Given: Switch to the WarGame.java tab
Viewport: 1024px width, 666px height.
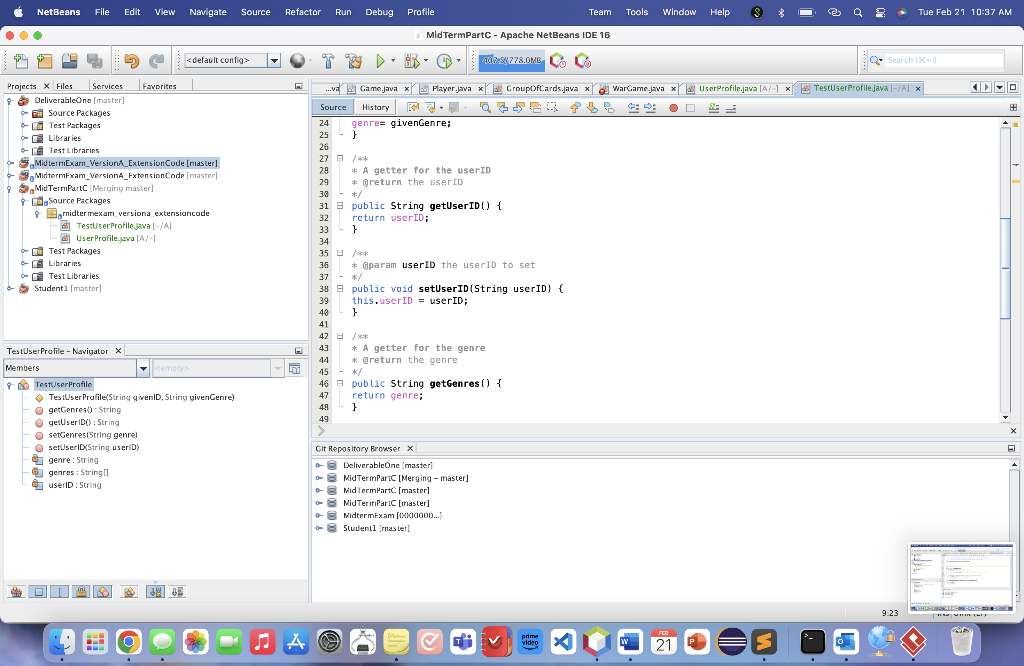Looking at the screenshot, I should click(x=637, y=88).
